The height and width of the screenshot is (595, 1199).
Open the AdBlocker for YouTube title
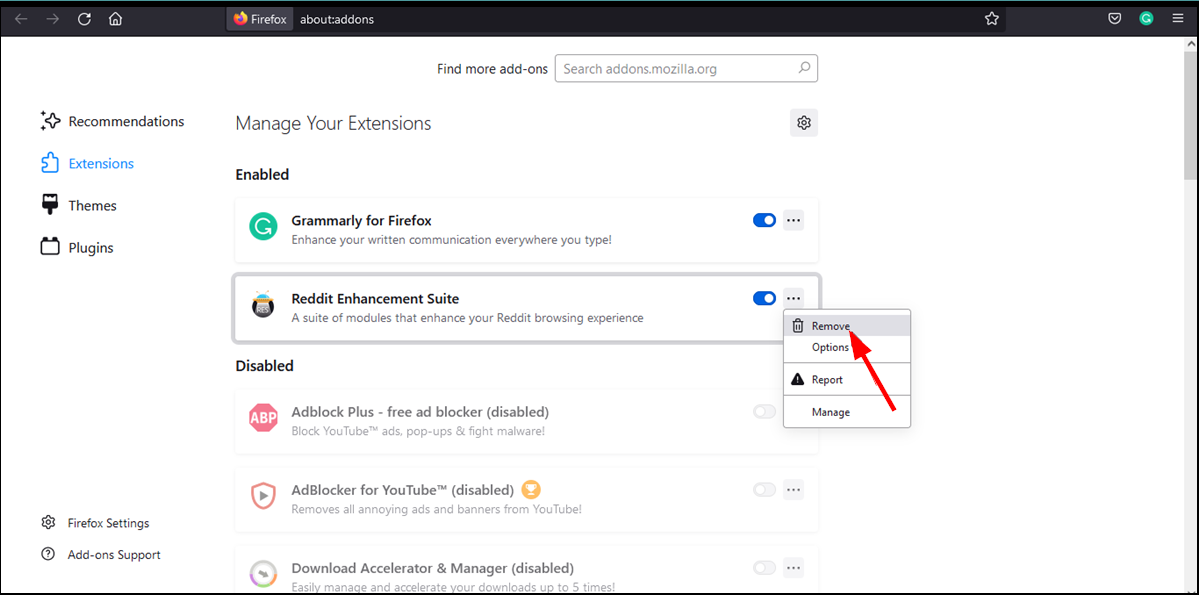click(x=403, y=489)
